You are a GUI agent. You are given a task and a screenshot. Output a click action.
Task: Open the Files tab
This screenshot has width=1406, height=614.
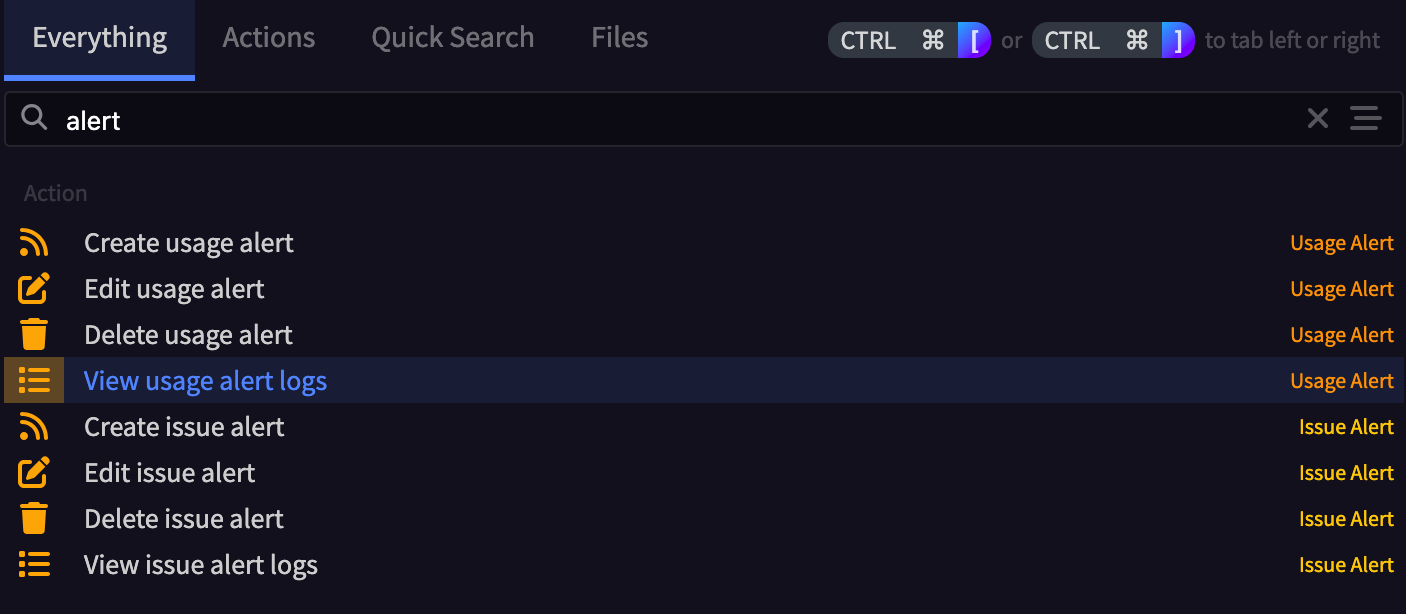(x=620, y=38)
